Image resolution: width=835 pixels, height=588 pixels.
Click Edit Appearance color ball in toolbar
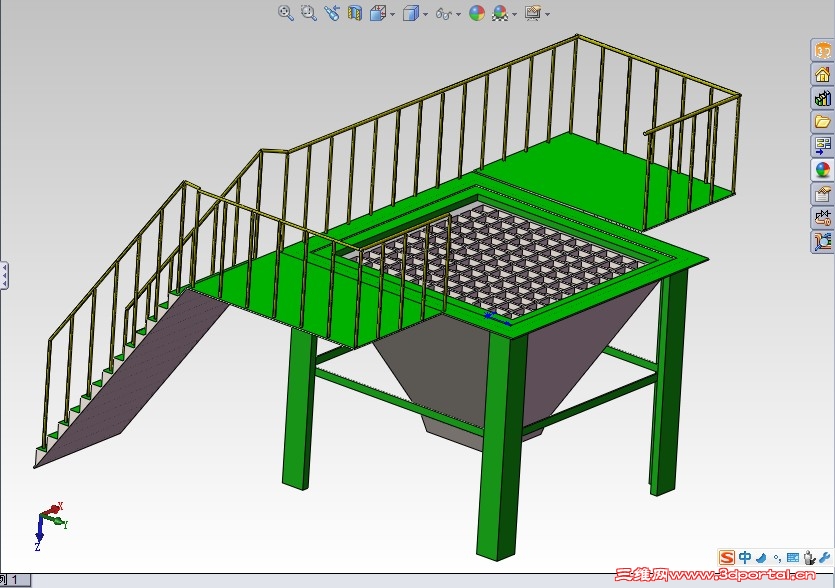pyautogui.click(x=477, y=13)
